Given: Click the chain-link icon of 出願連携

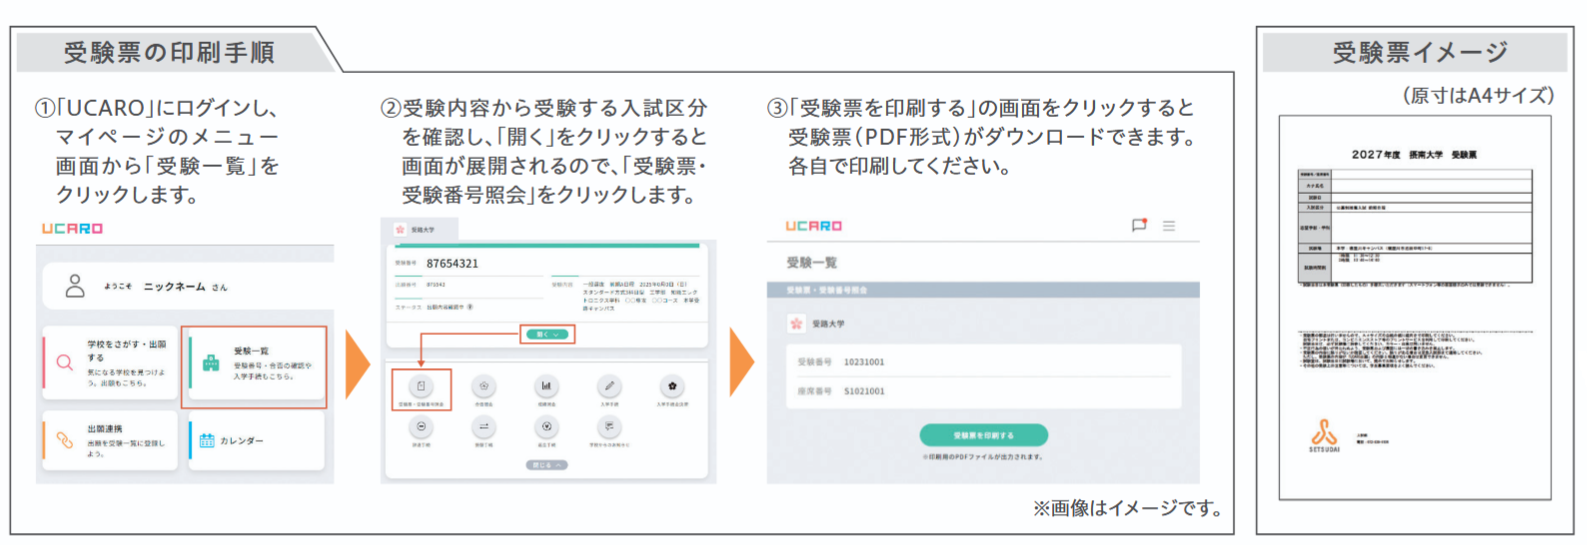Looking at the screenshot, I should tap(65, 441).
